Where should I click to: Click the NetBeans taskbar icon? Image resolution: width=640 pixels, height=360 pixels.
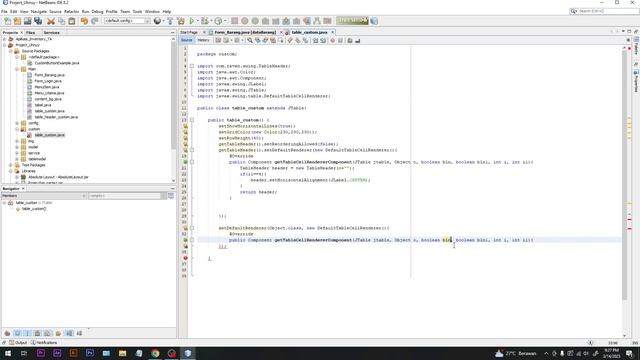point(188,353)
